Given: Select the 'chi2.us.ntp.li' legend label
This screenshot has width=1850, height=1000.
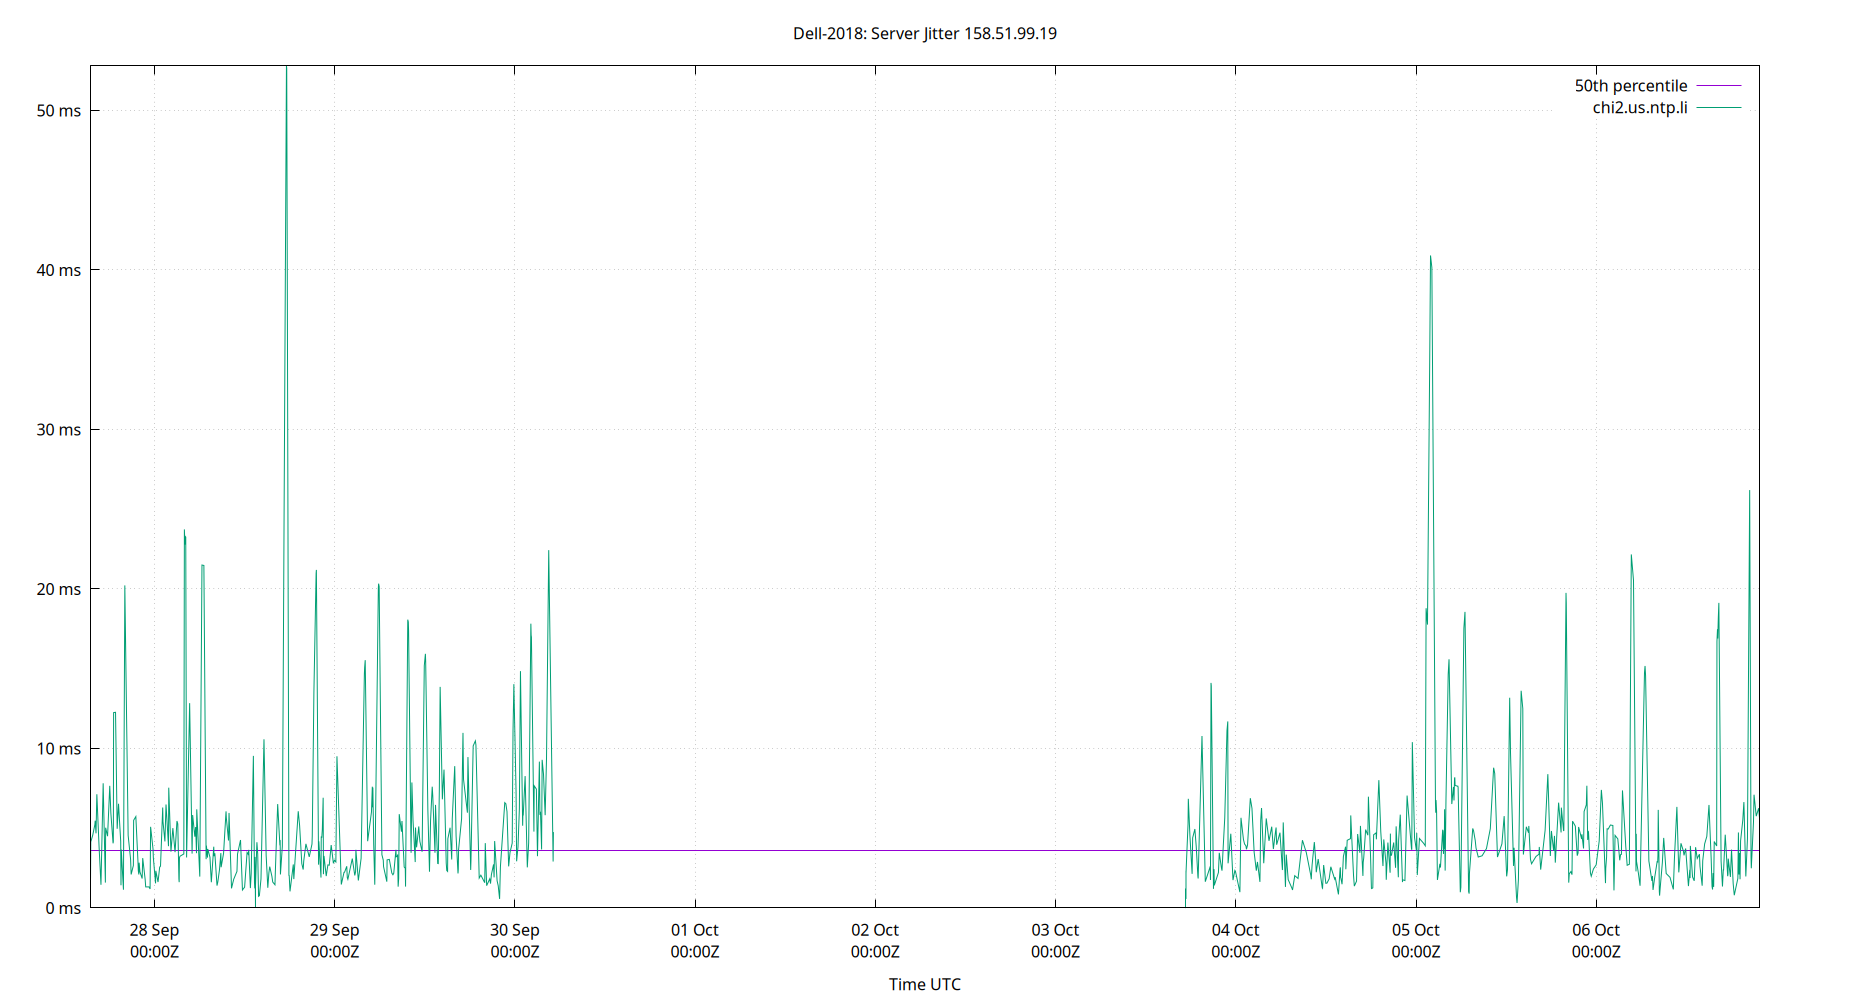Looking at the screenshot, I should click(x=1640, y=108).
